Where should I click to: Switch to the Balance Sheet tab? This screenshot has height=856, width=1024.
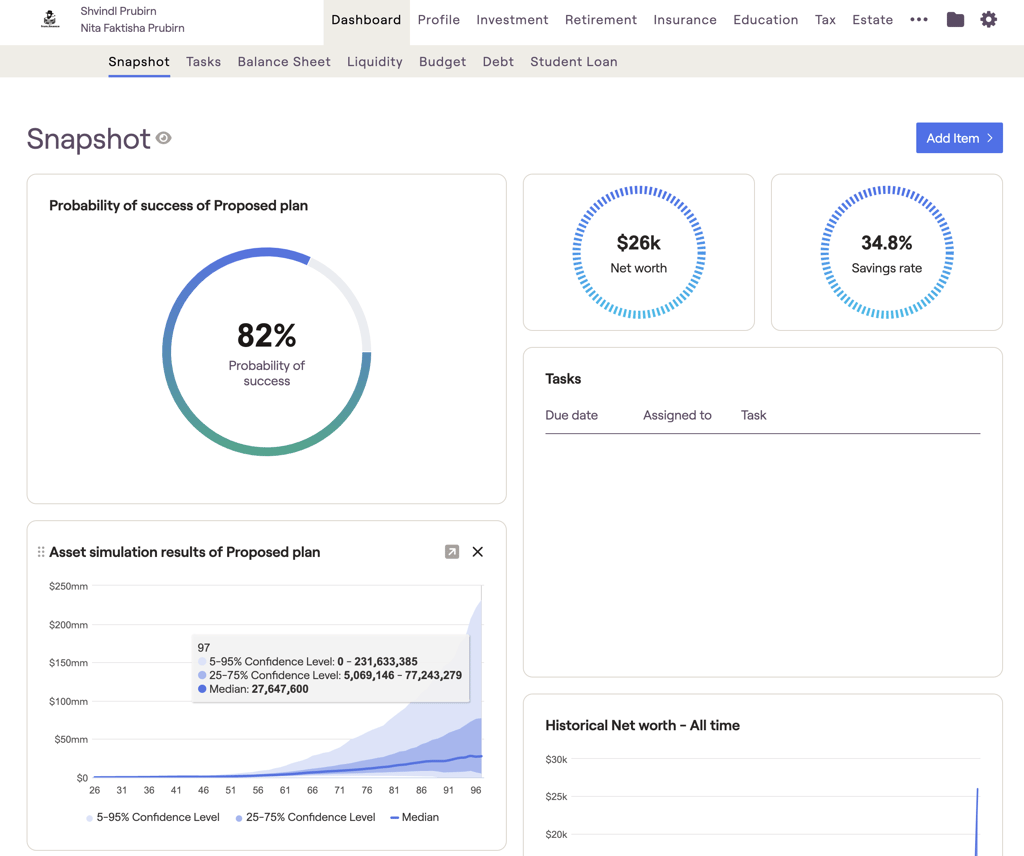pos(284,62)
